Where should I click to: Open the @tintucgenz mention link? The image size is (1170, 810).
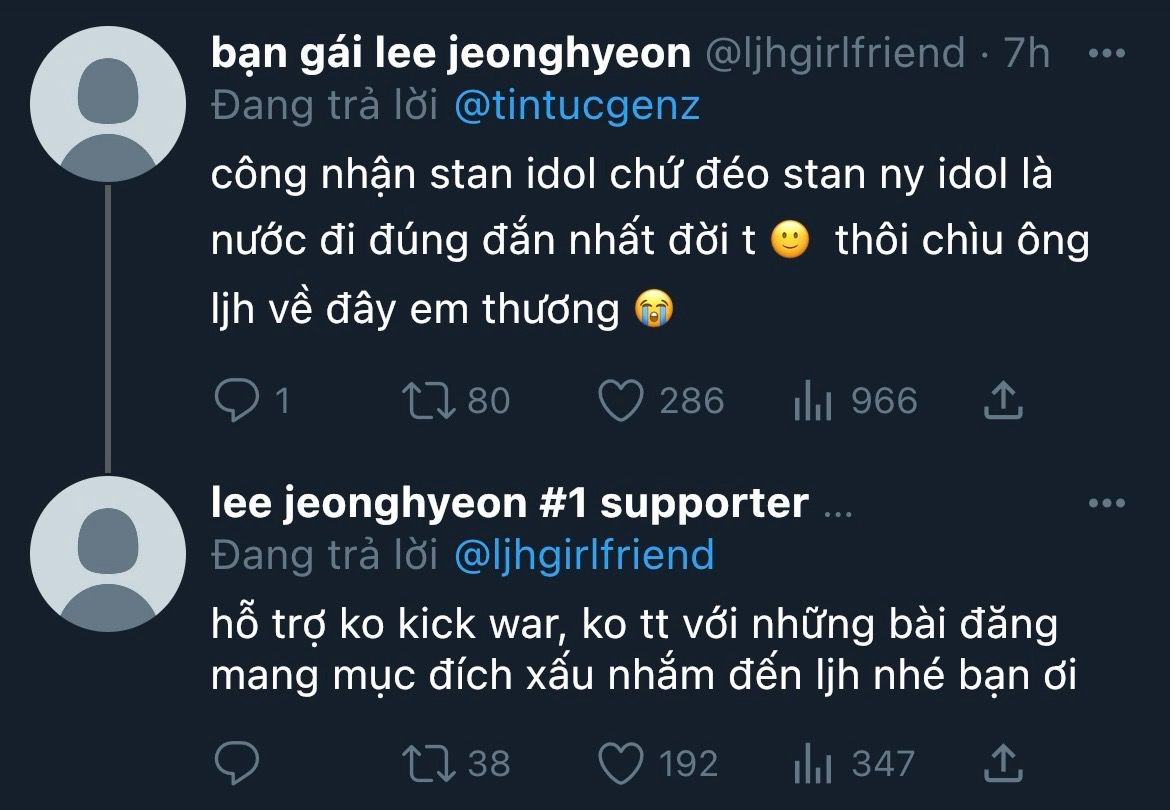point(576,106)
